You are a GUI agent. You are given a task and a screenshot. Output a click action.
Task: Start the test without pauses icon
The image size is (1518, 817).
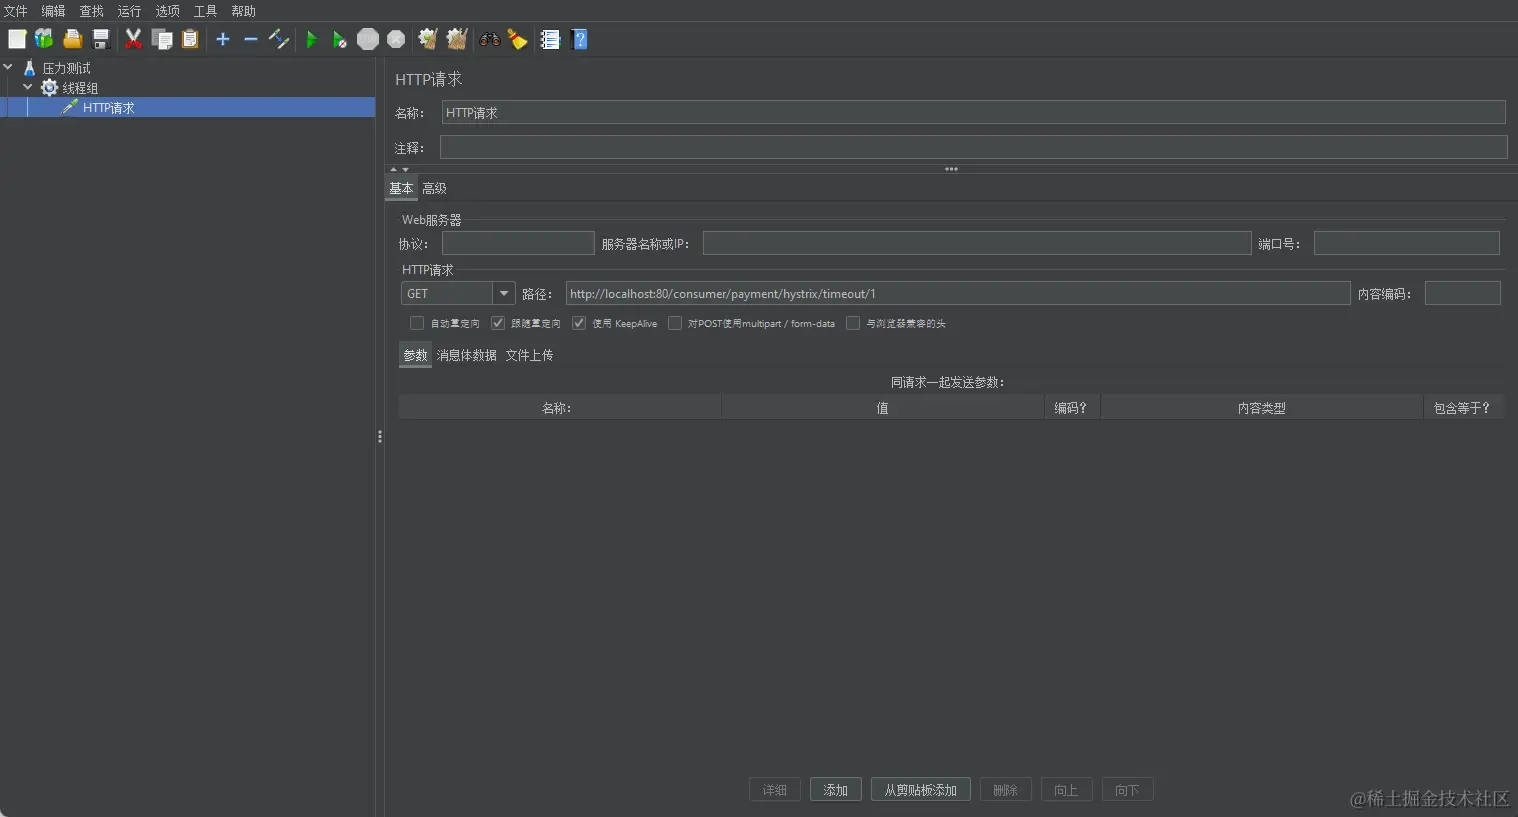tap(340, 39)
